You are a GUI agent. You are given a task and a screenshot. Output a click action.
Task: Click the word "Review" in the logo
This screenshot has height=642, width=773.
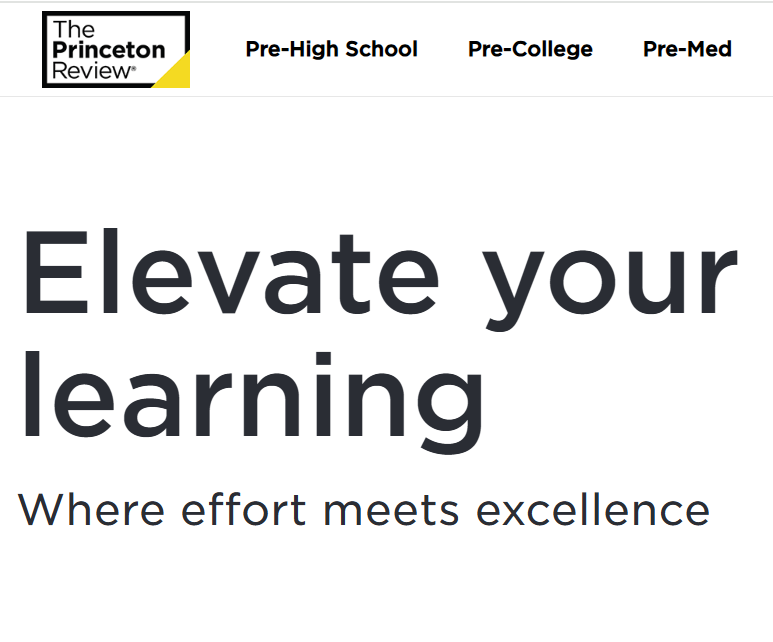[x=92, y=69]
